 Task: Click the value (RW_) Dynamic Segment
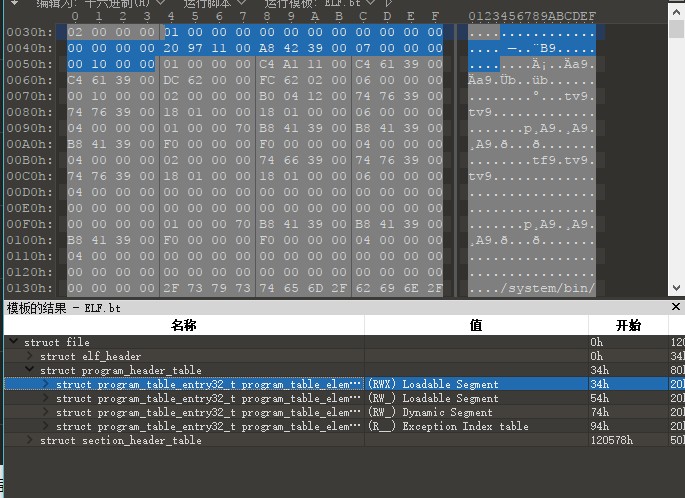[430, 412]
